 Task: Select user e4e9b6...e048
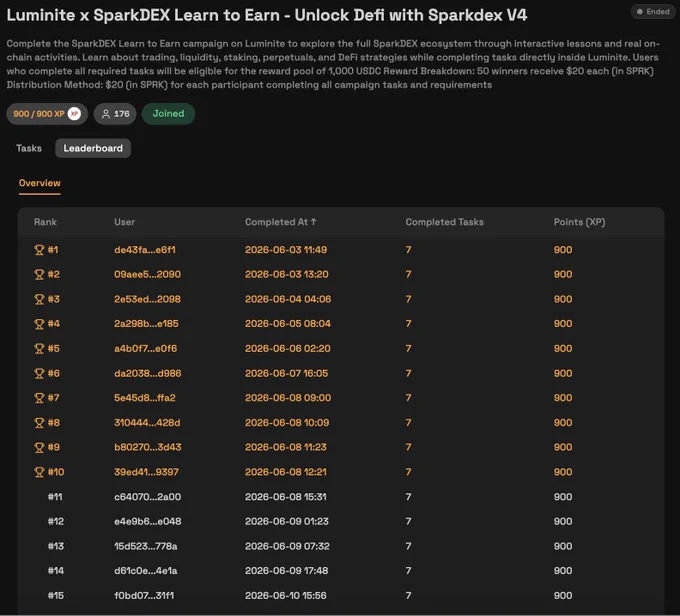(147, 521)
